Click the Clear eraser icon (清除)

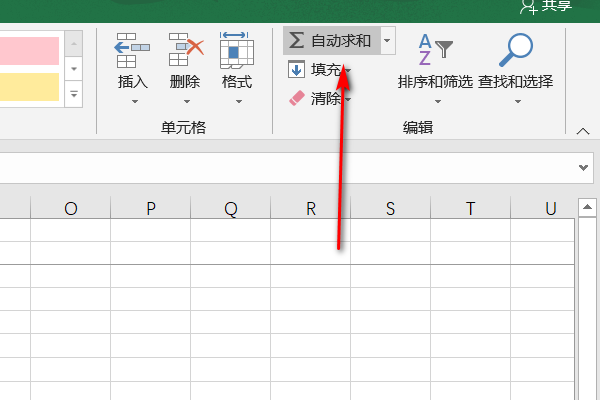tap(297, 98)
